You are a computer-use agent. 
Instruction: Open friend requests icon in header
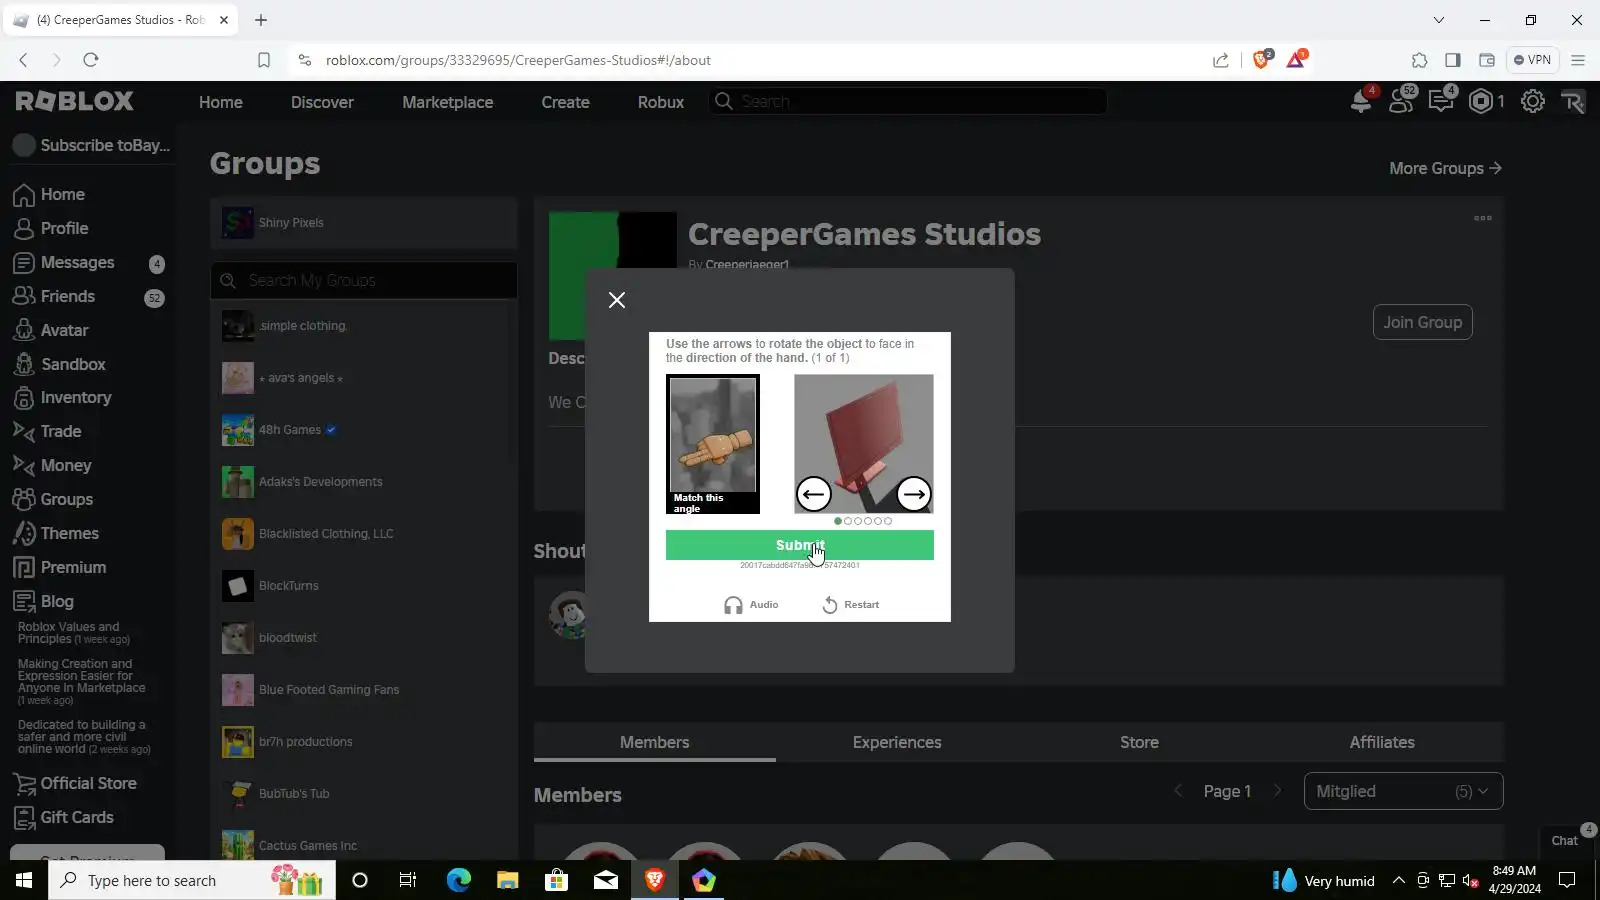1401,101
